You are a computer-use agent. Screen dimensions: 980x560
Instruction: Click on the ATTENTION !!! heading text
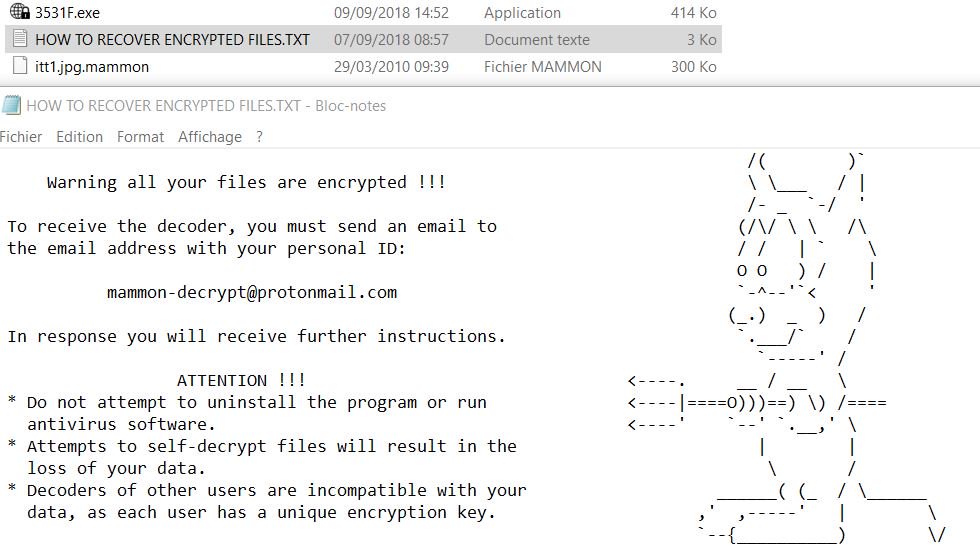(241, 381)
